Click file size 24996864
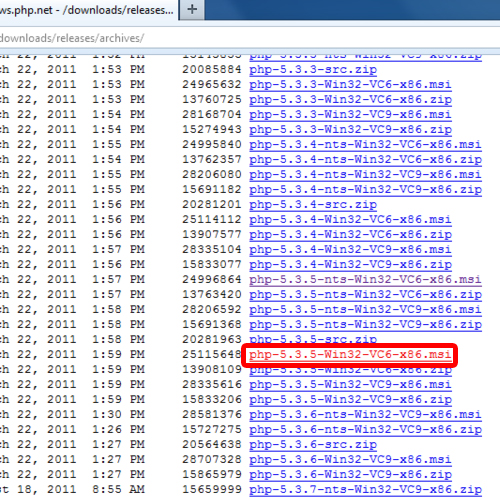Viewport: 500px width, 500px height. [212, 279]
